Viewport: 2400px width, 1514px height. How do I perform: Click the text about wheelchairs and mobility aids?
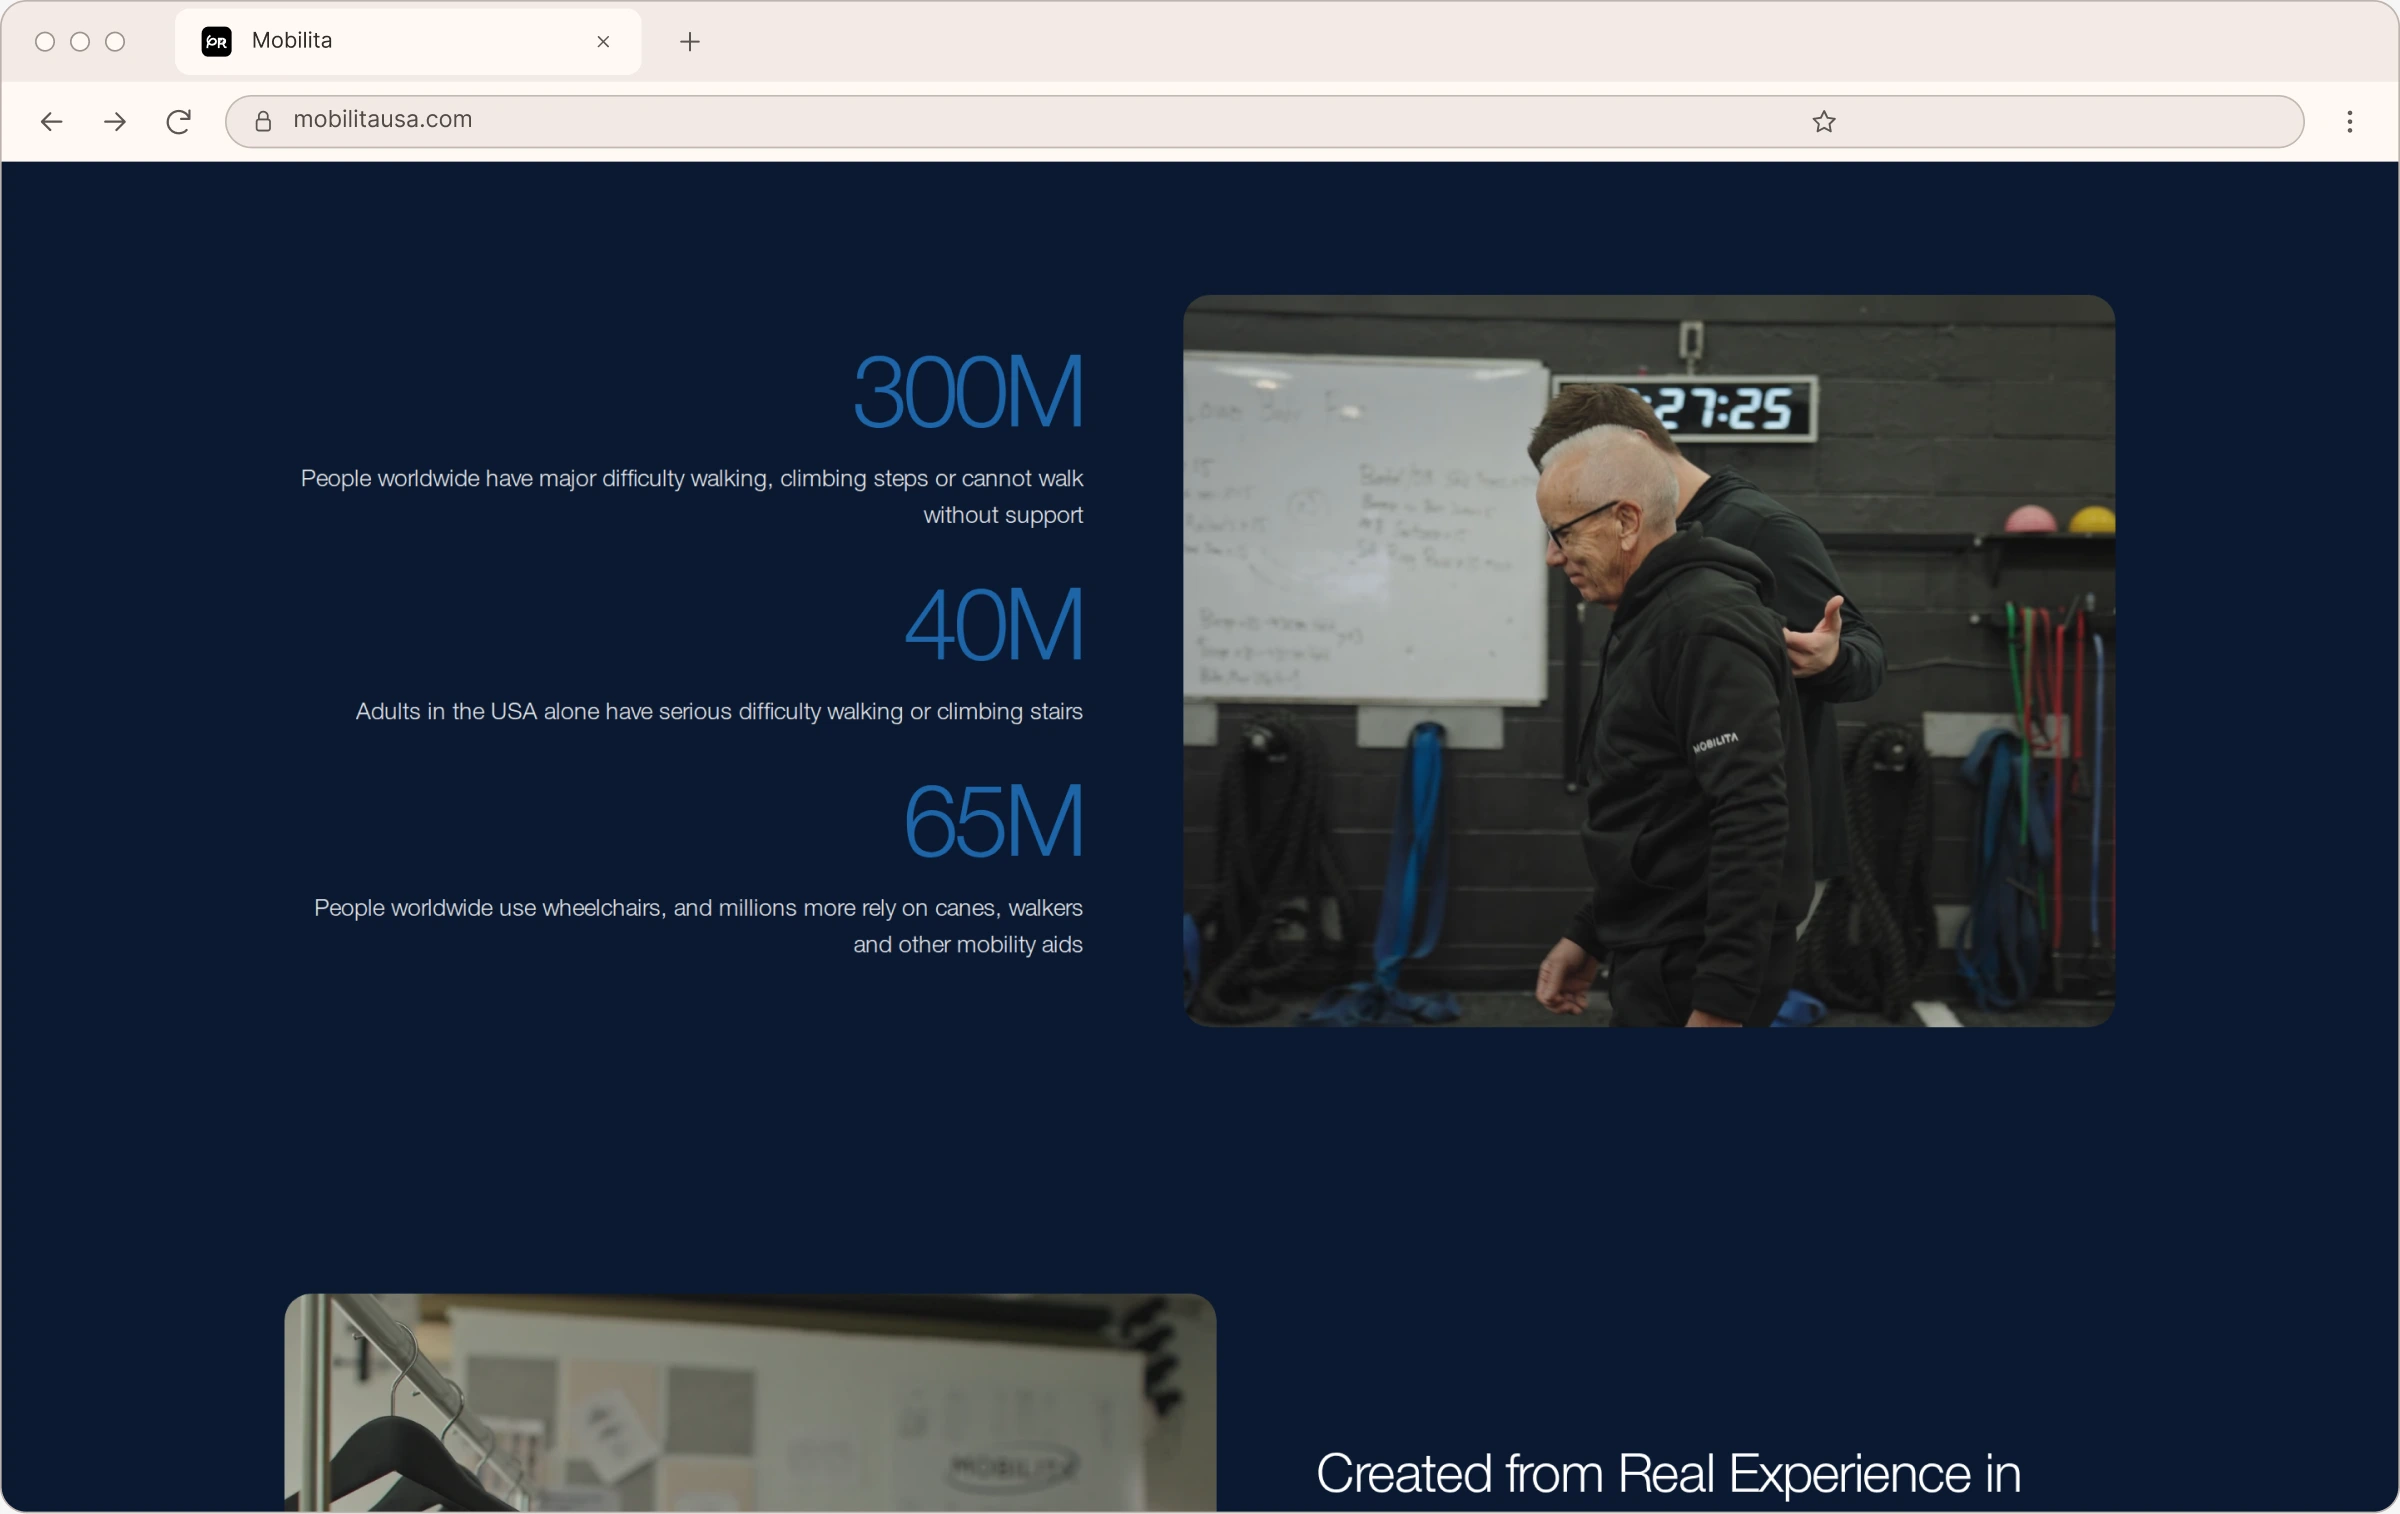coord(698,926)
